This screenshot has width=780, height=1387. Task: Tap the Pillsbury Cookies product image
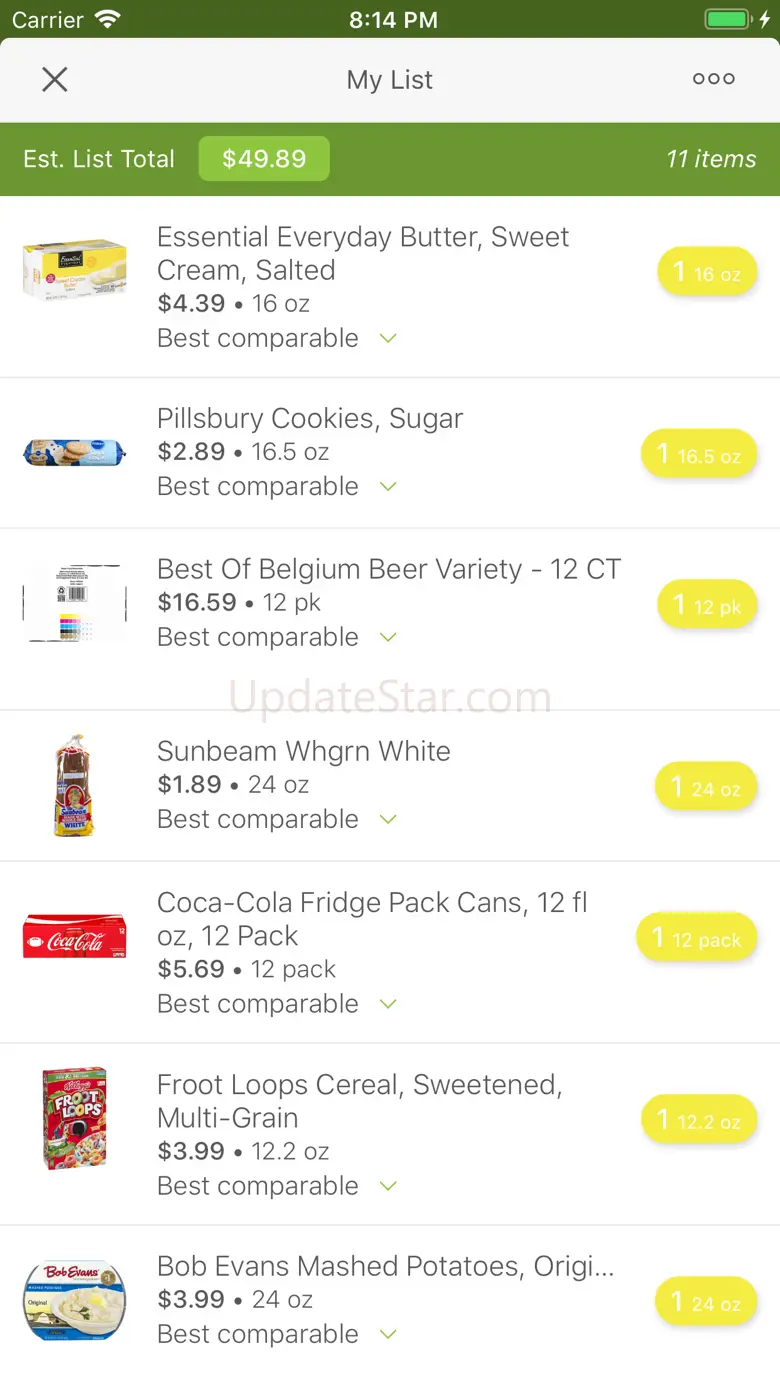(x=75, y=453)
